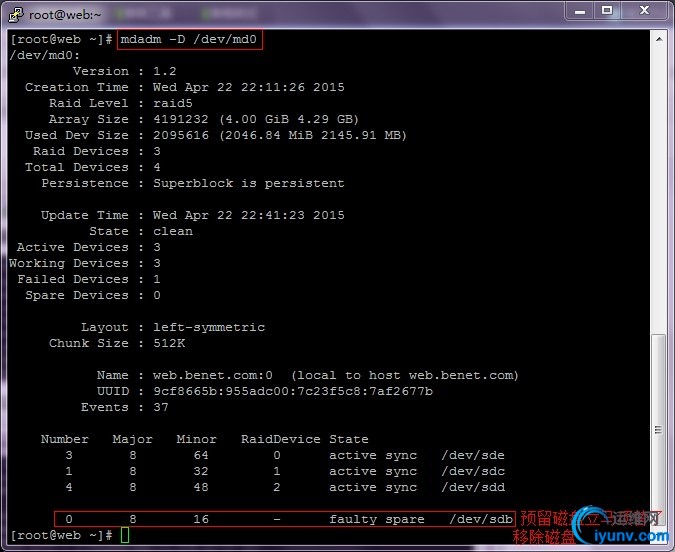Click Array Size value '4191232'
The image size is (675, 552).
pos(181,119)
